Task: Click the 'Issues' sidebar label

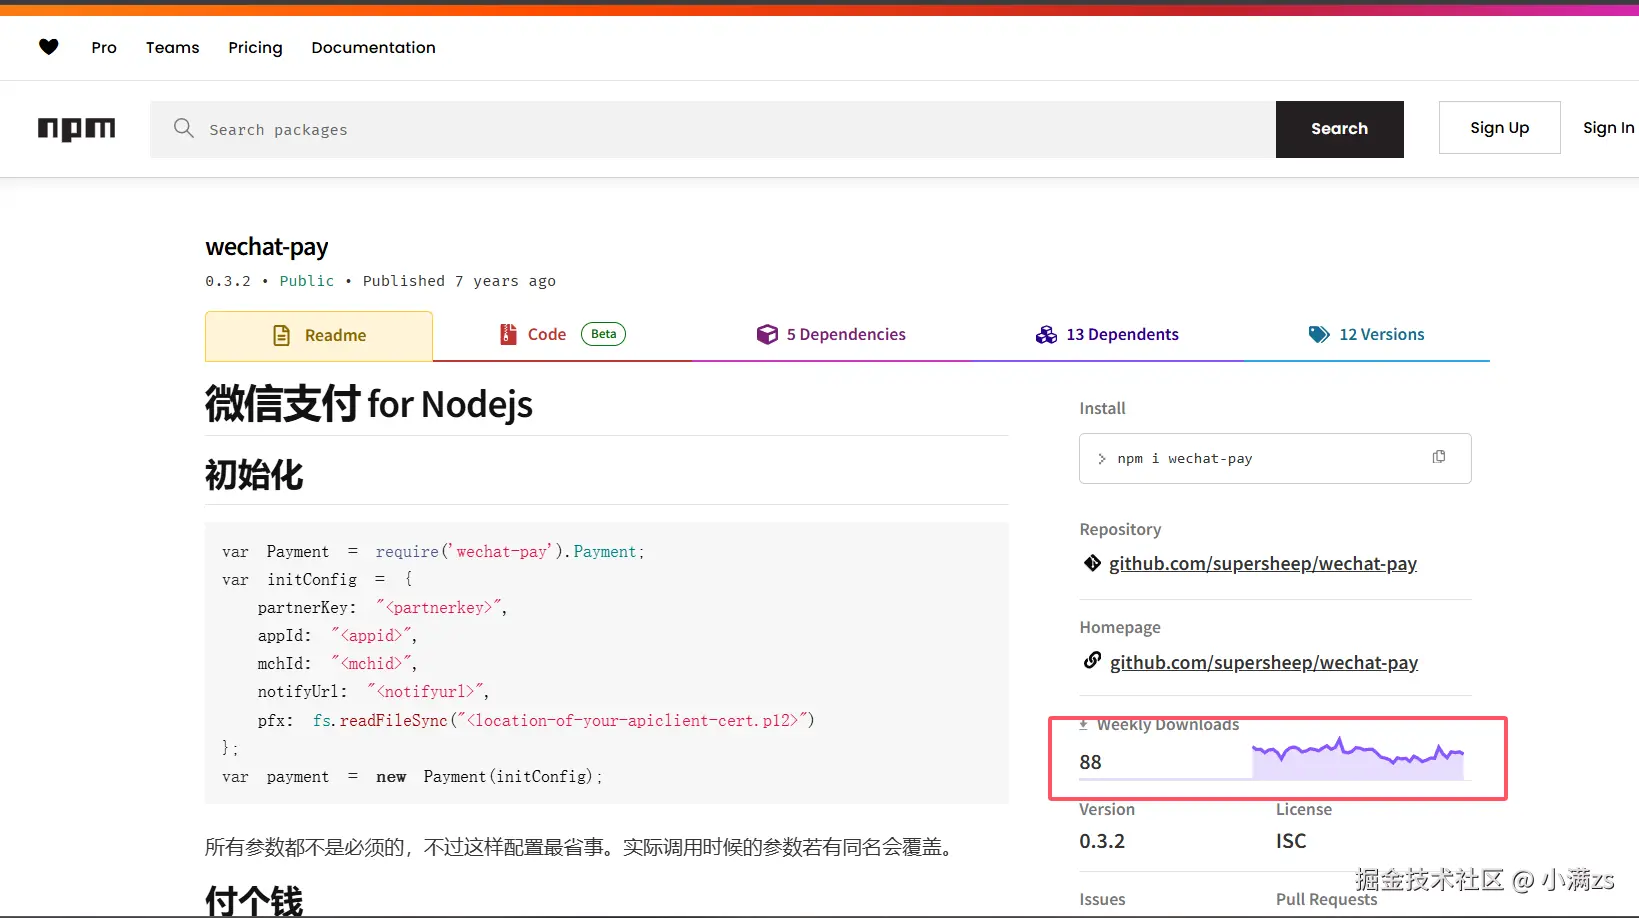Action: coord(1102,899)
